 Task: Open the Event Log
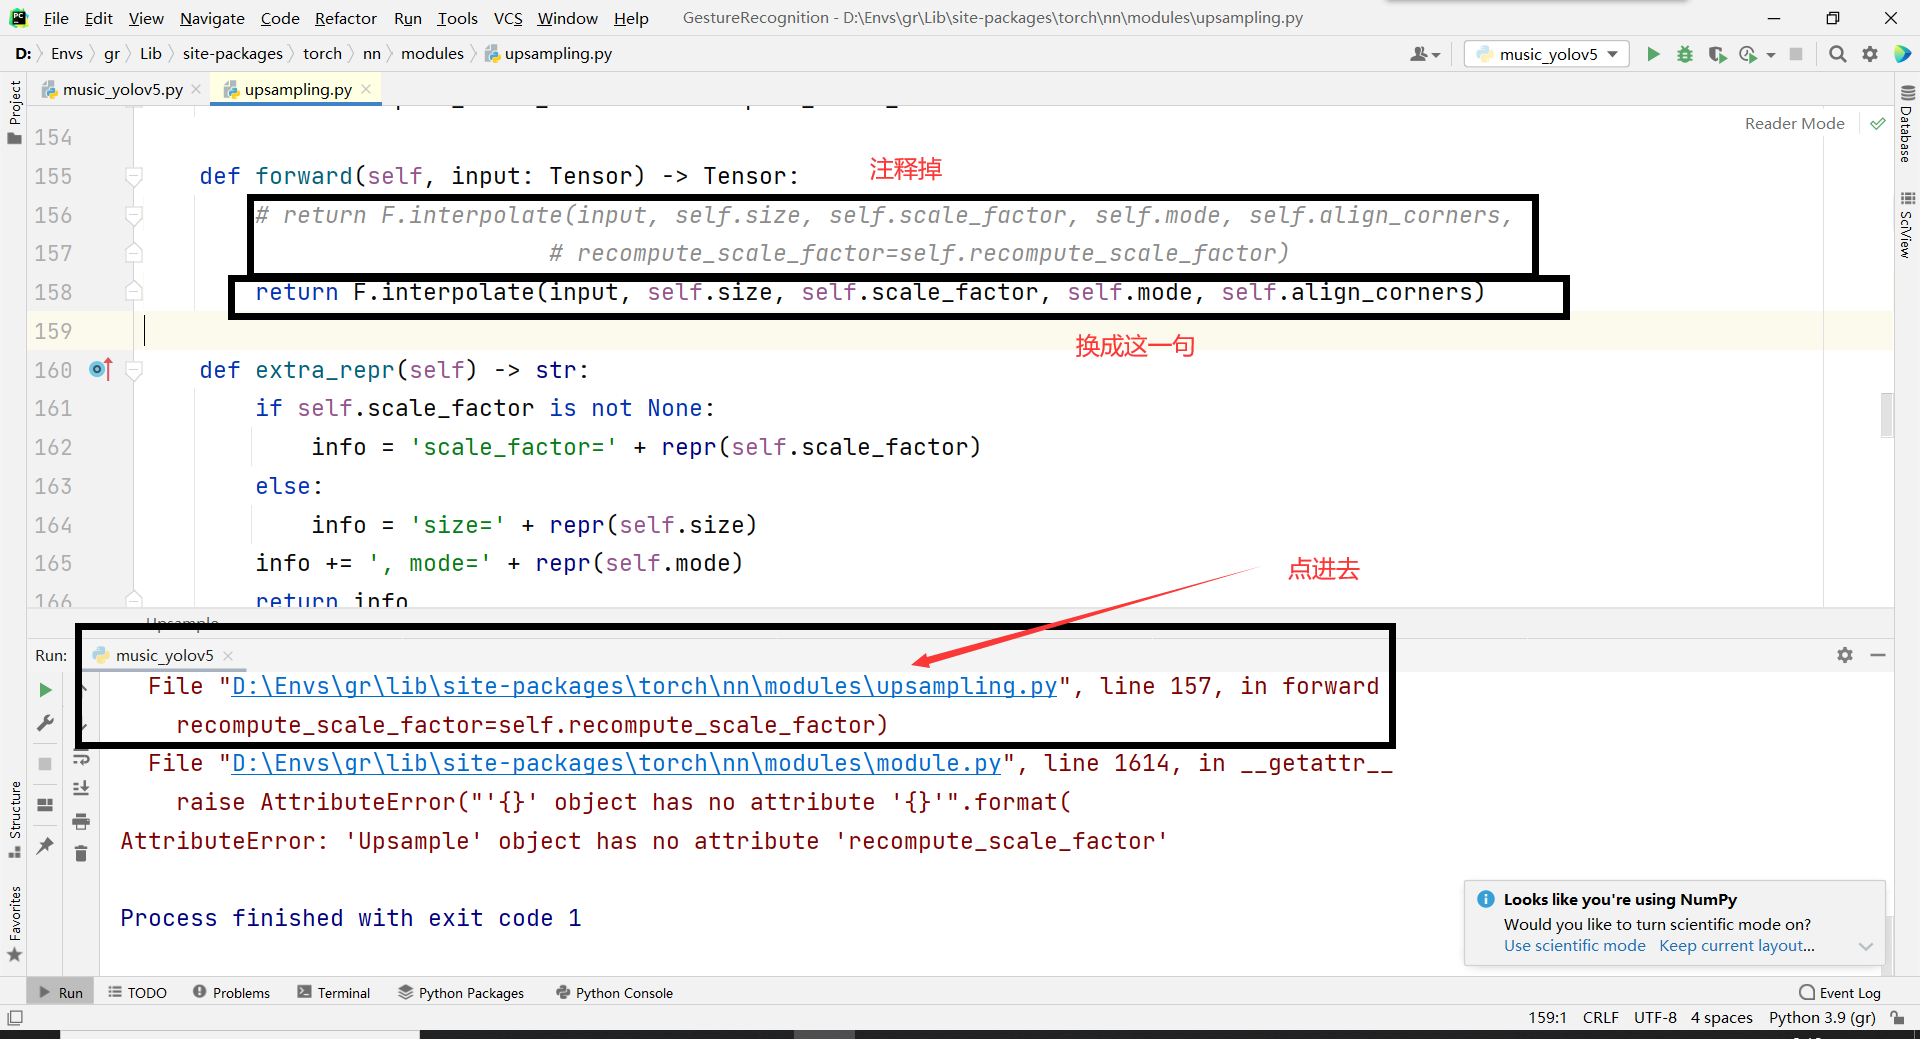click(x=1840, y=993)
